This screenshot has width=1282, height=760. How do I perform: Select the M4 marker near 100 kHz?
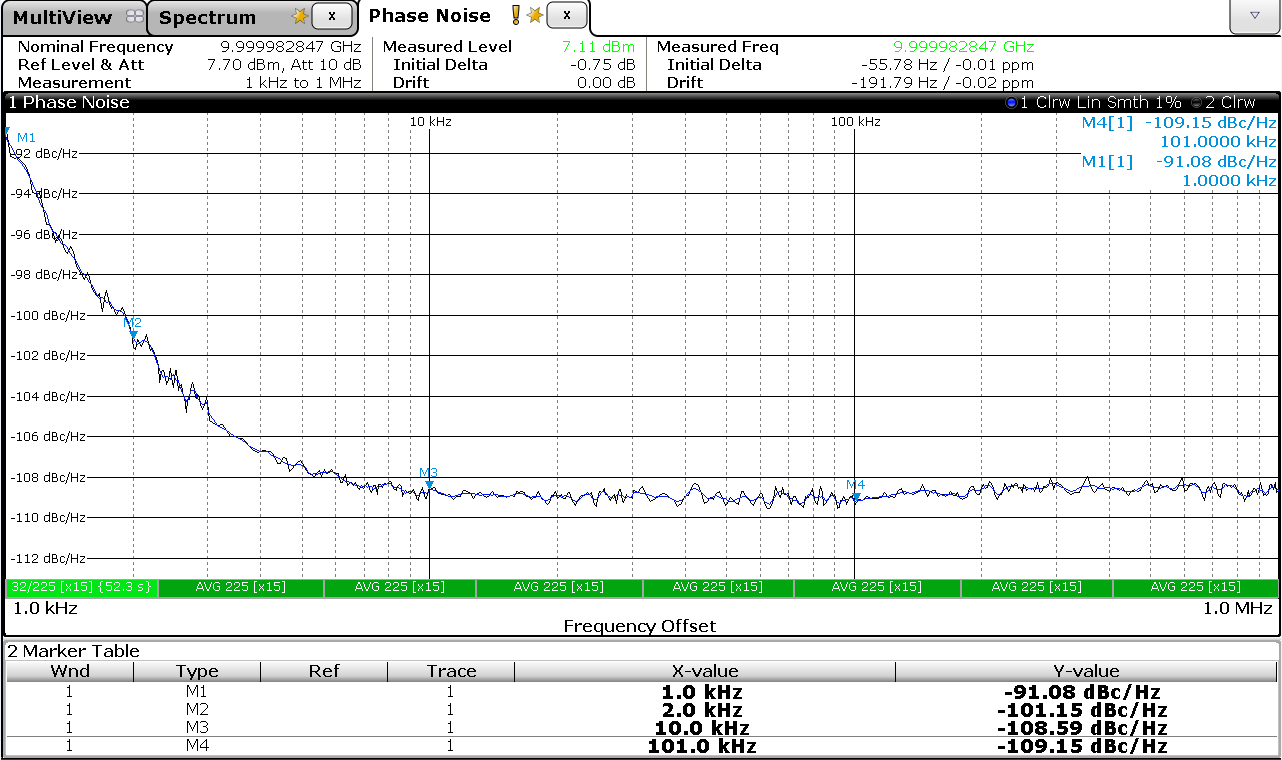tap(856, 497)
